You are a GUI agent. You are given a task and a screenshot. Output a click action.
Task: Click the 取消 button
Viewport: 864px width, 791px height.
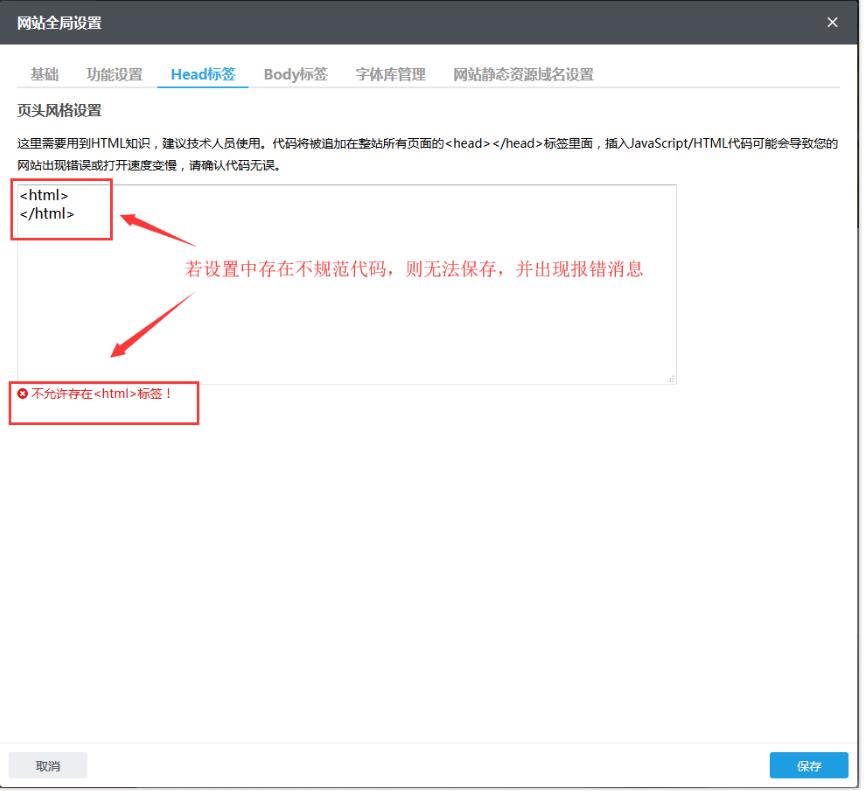48,766
